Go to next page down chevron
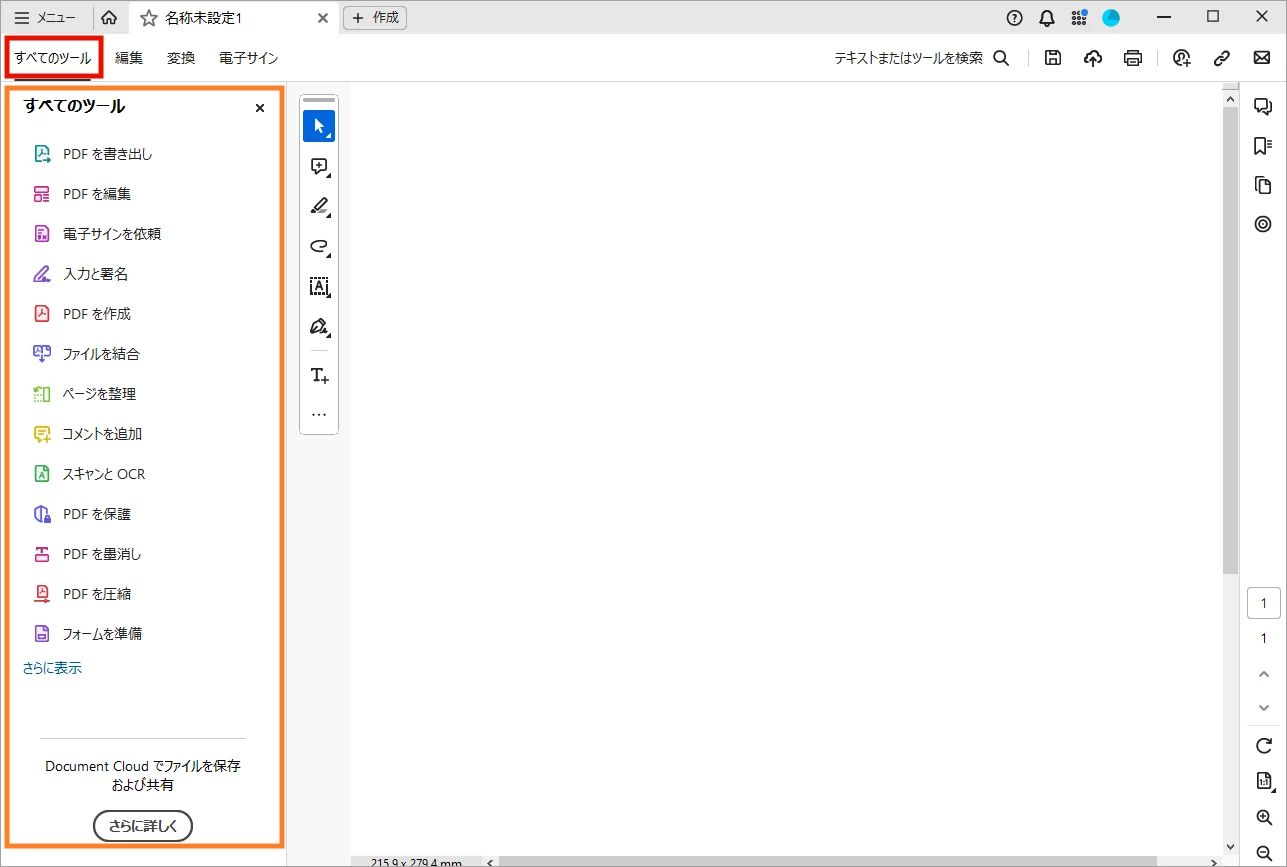The image size is (1287, 867). click(x=1263, y=708)
